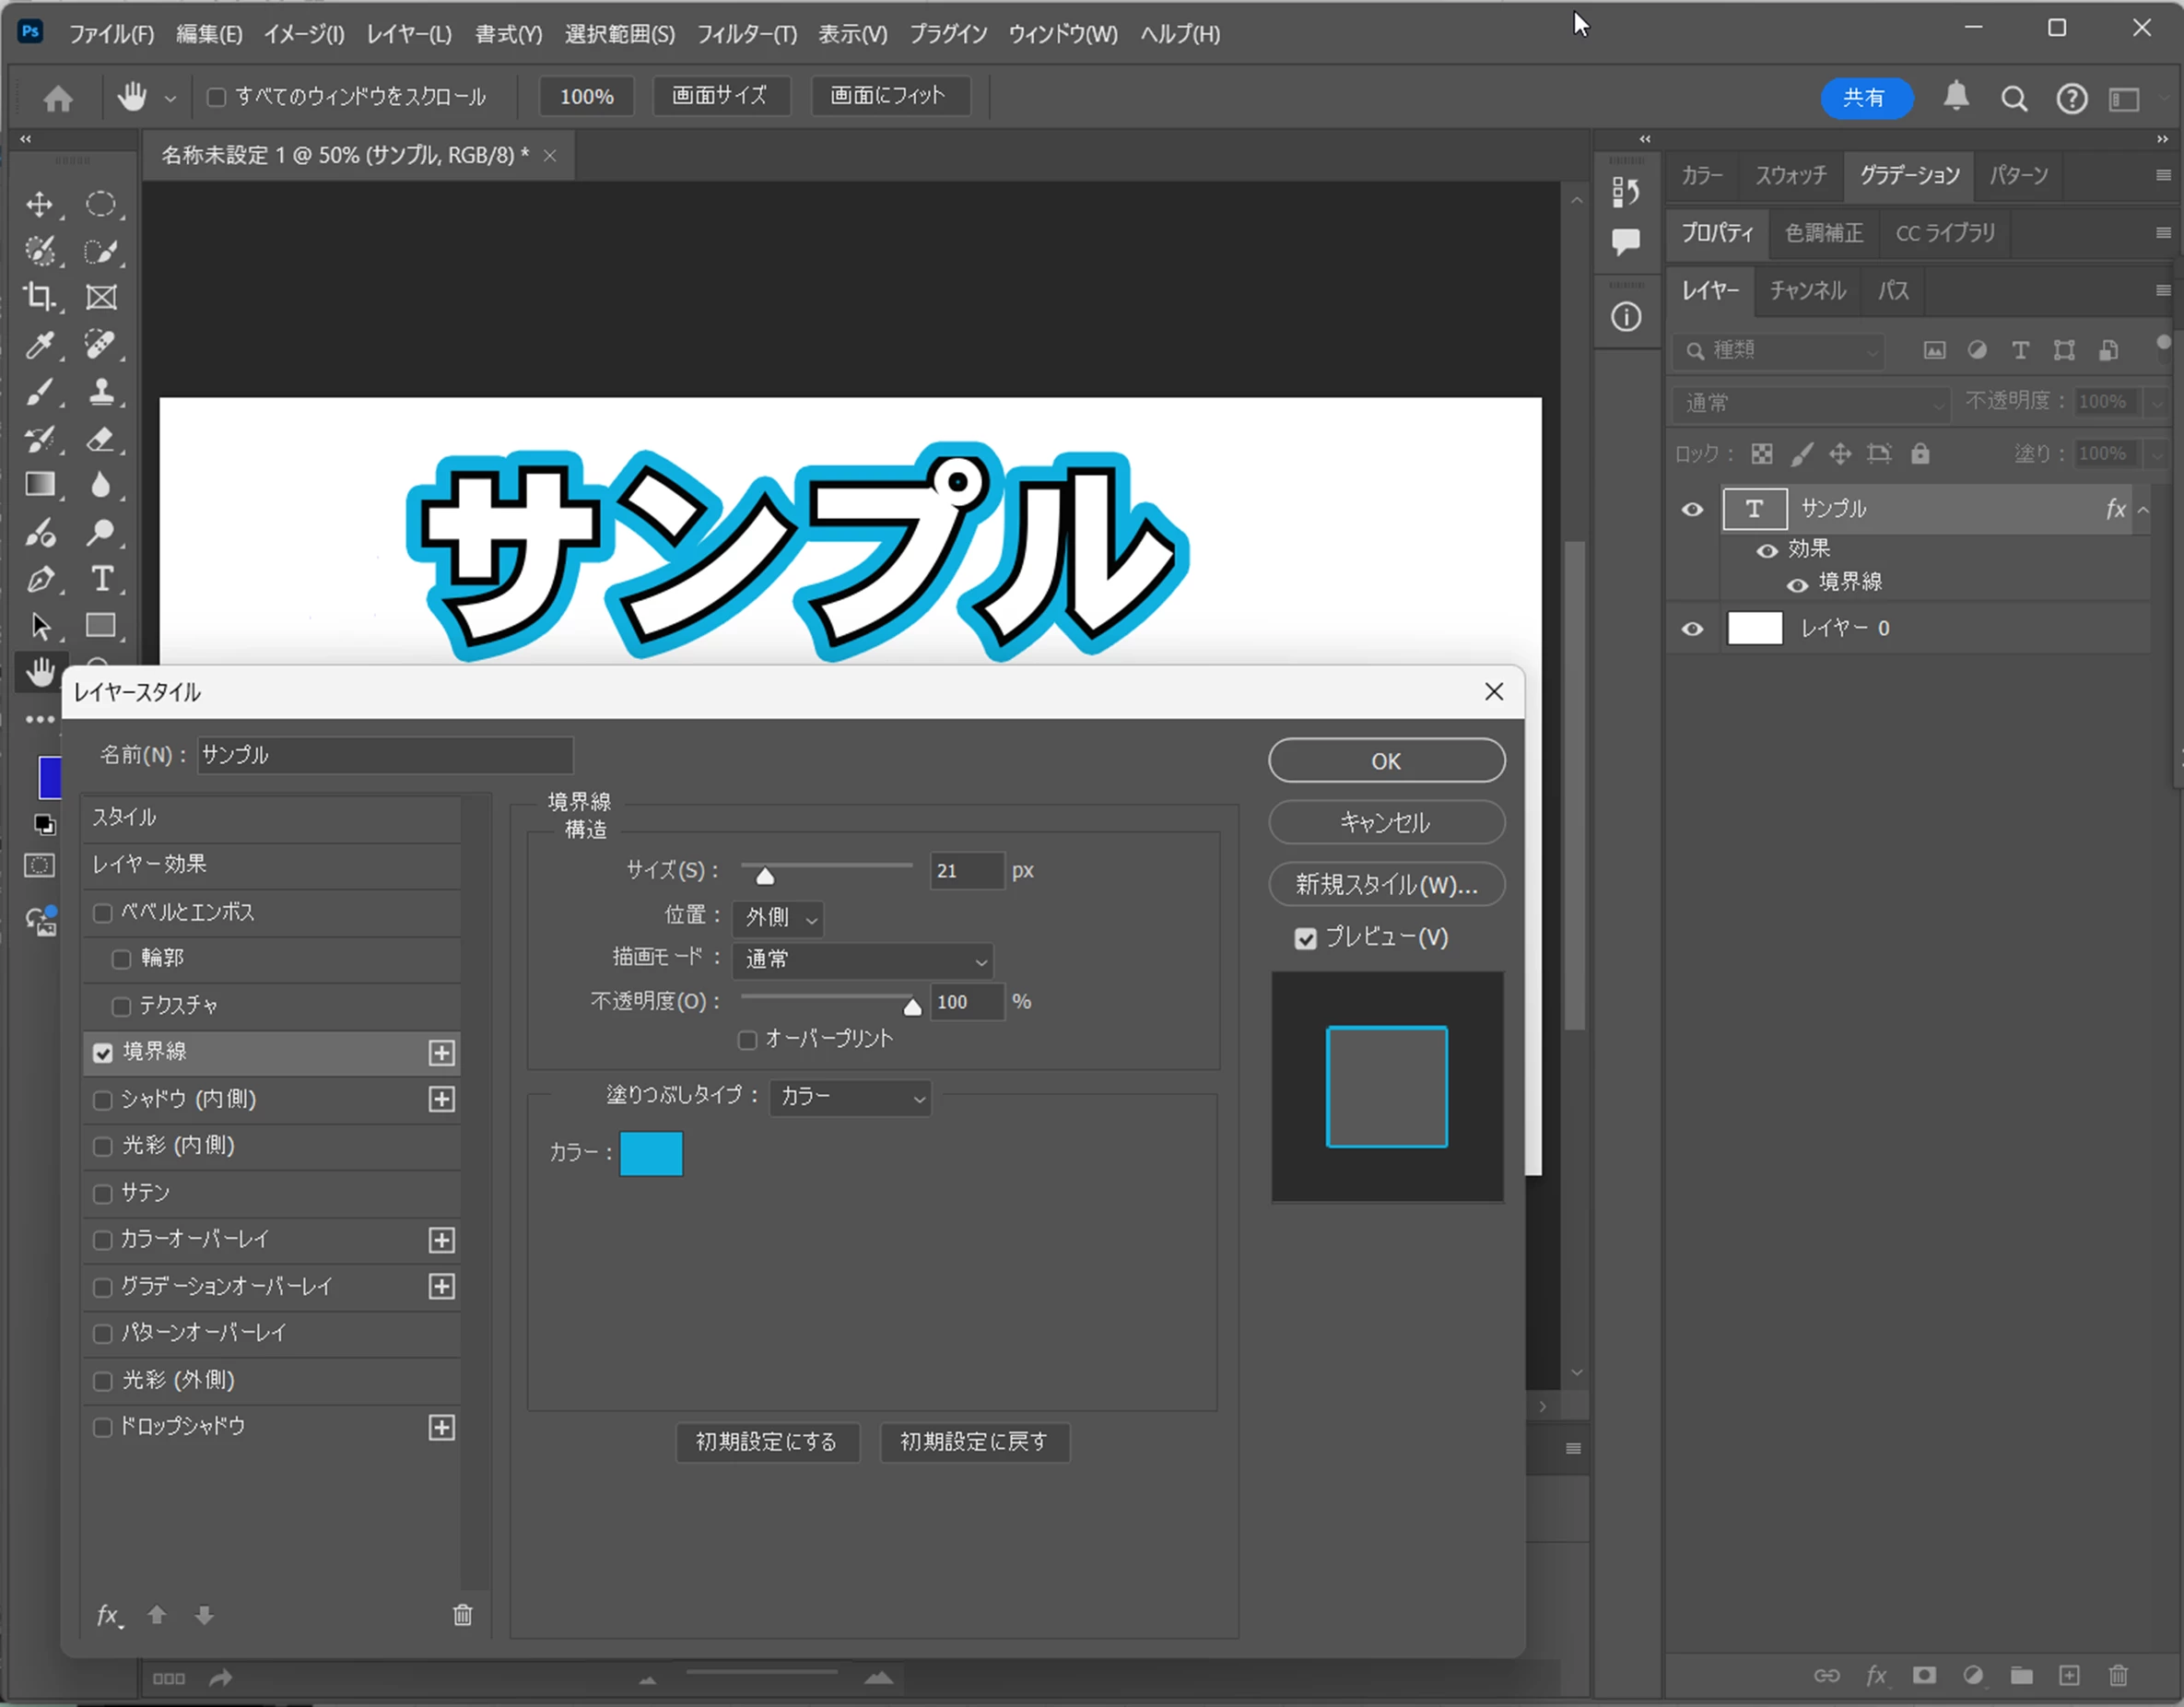This screenshot has height=1707, width=2184.
Task: Click the OK button
Action: (1386, 761)
